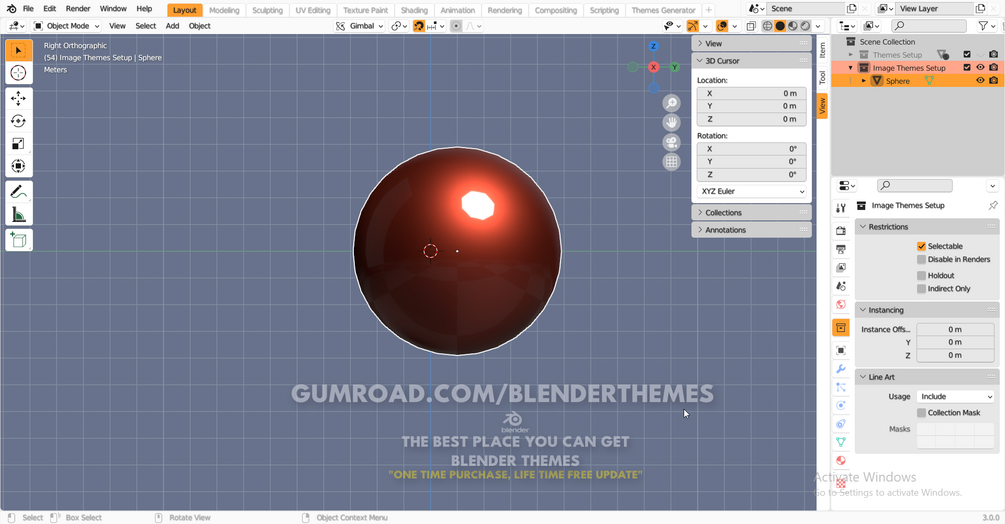Open the Object properties tab icon
This screenshot has width=1005, height=524.
841,350
